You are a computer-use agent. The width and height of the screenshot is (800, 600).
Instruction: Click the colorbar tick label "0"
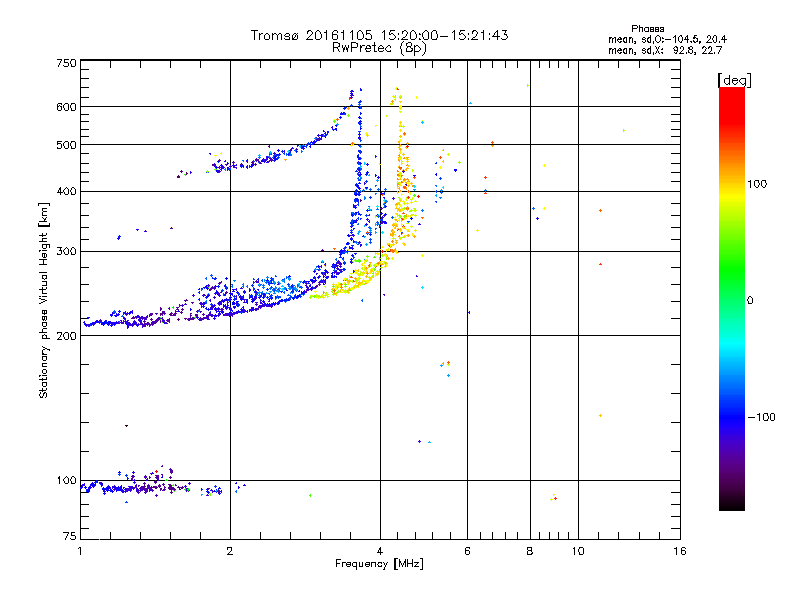click(750, 301)
